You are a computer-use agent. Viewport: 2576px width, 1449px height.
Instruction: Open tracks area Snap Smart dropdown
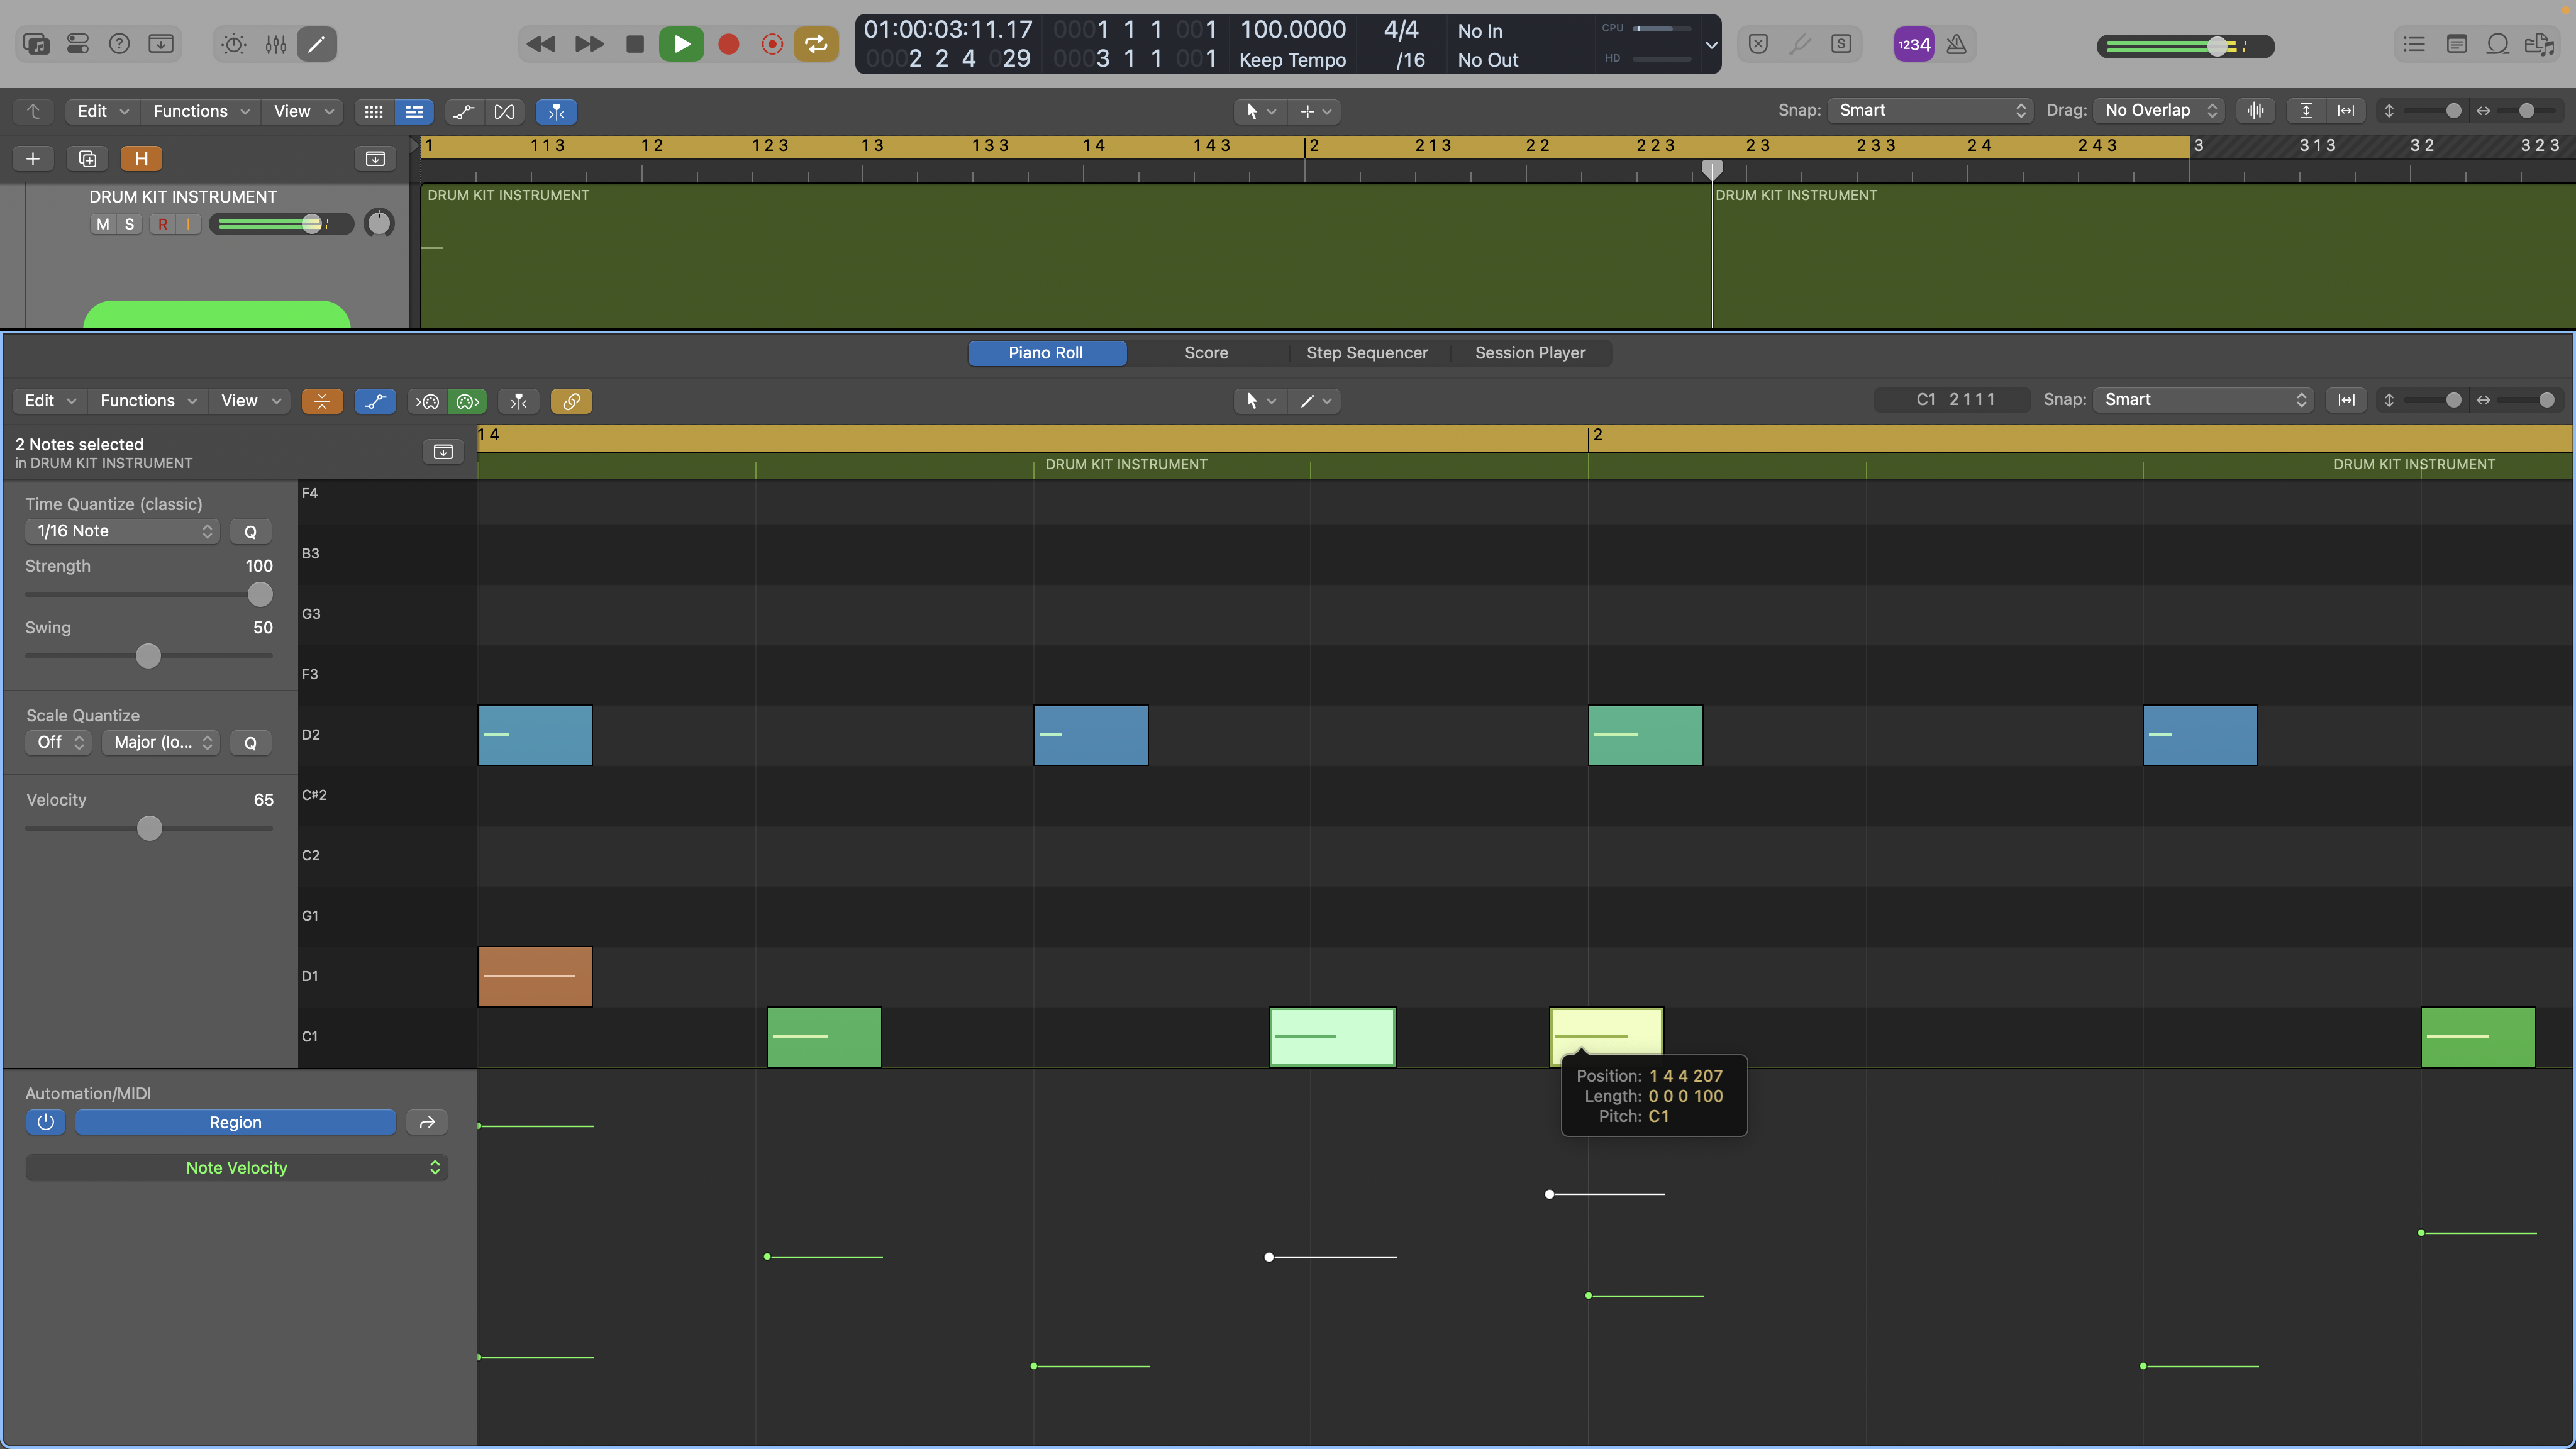tap(1930, 110)
